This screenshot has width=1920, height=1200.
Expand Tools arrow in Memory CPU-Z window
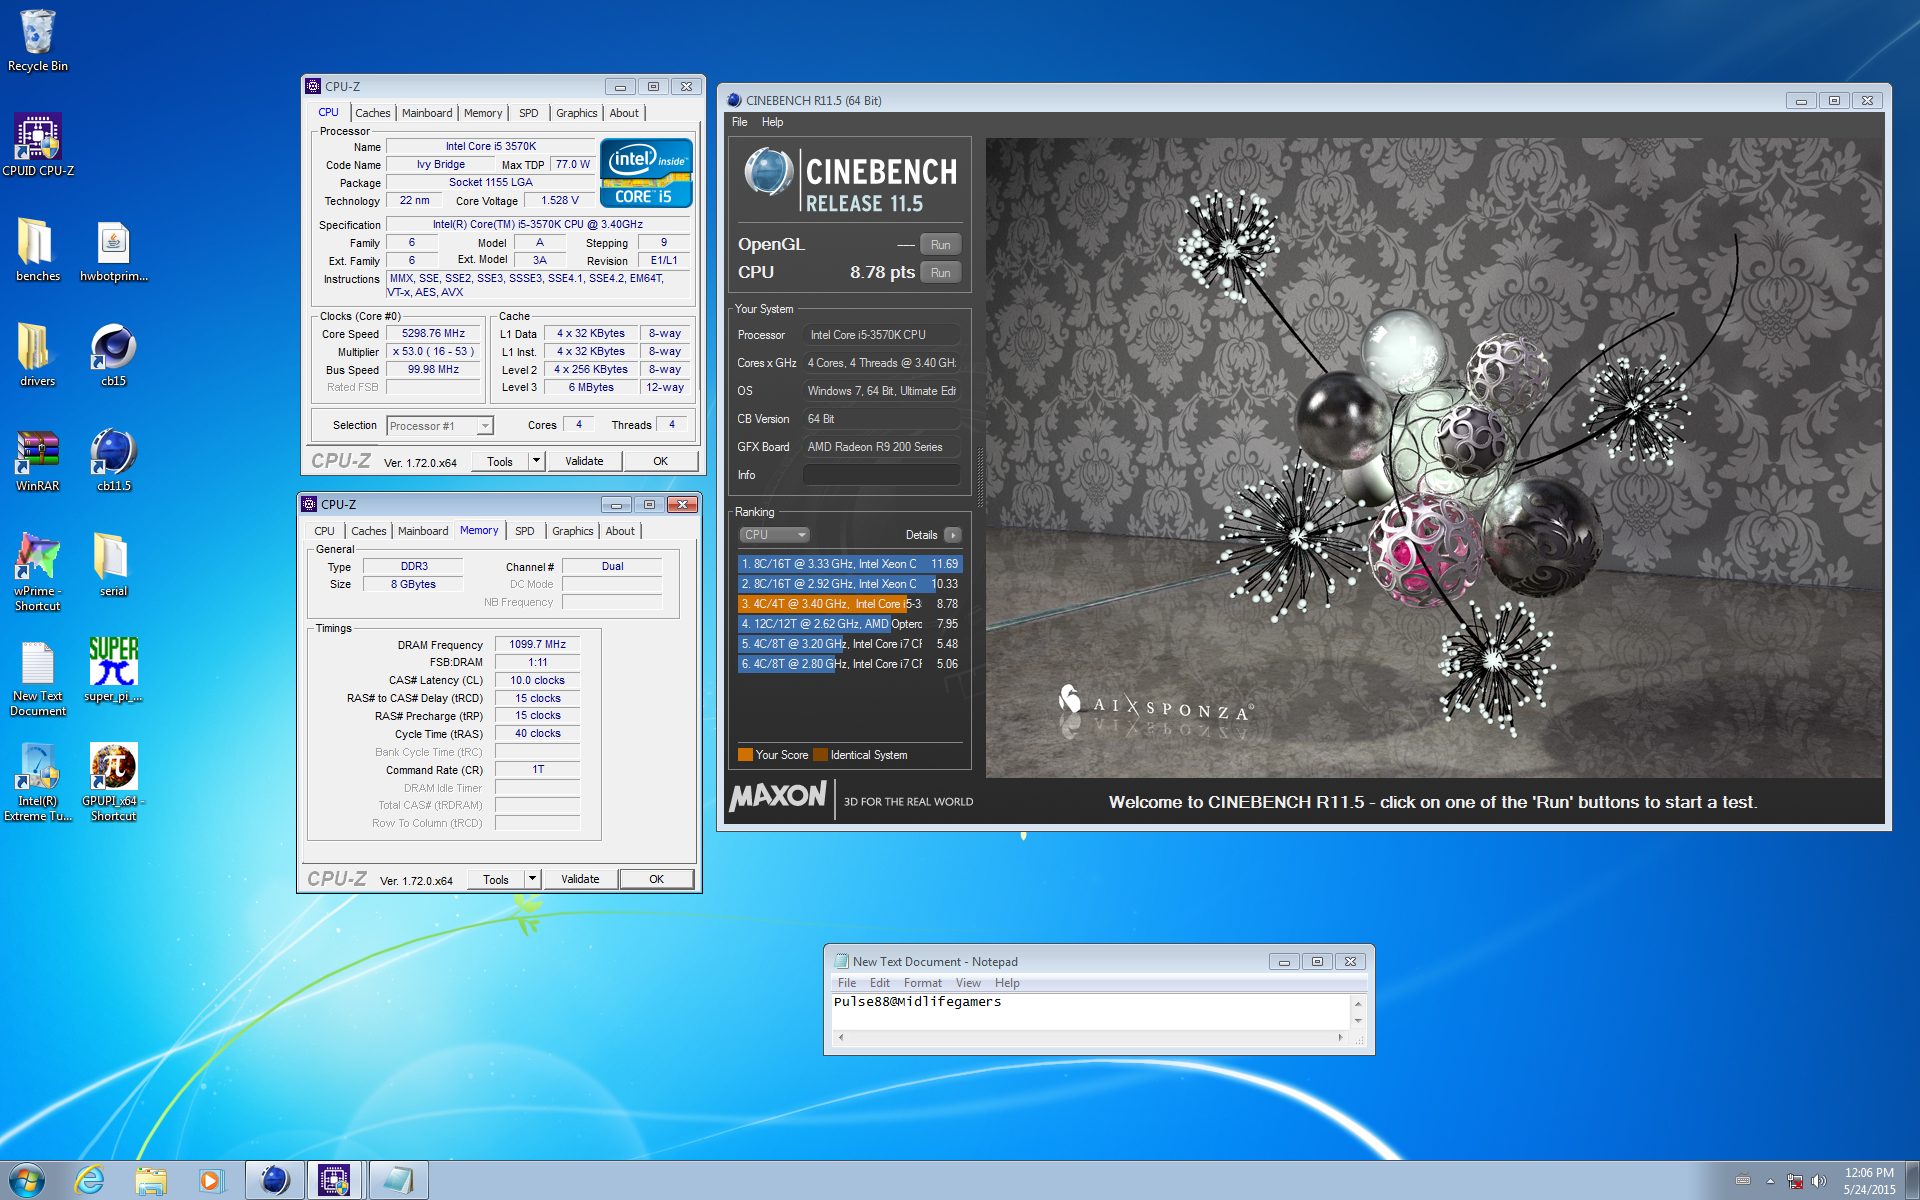pos(532,879)
